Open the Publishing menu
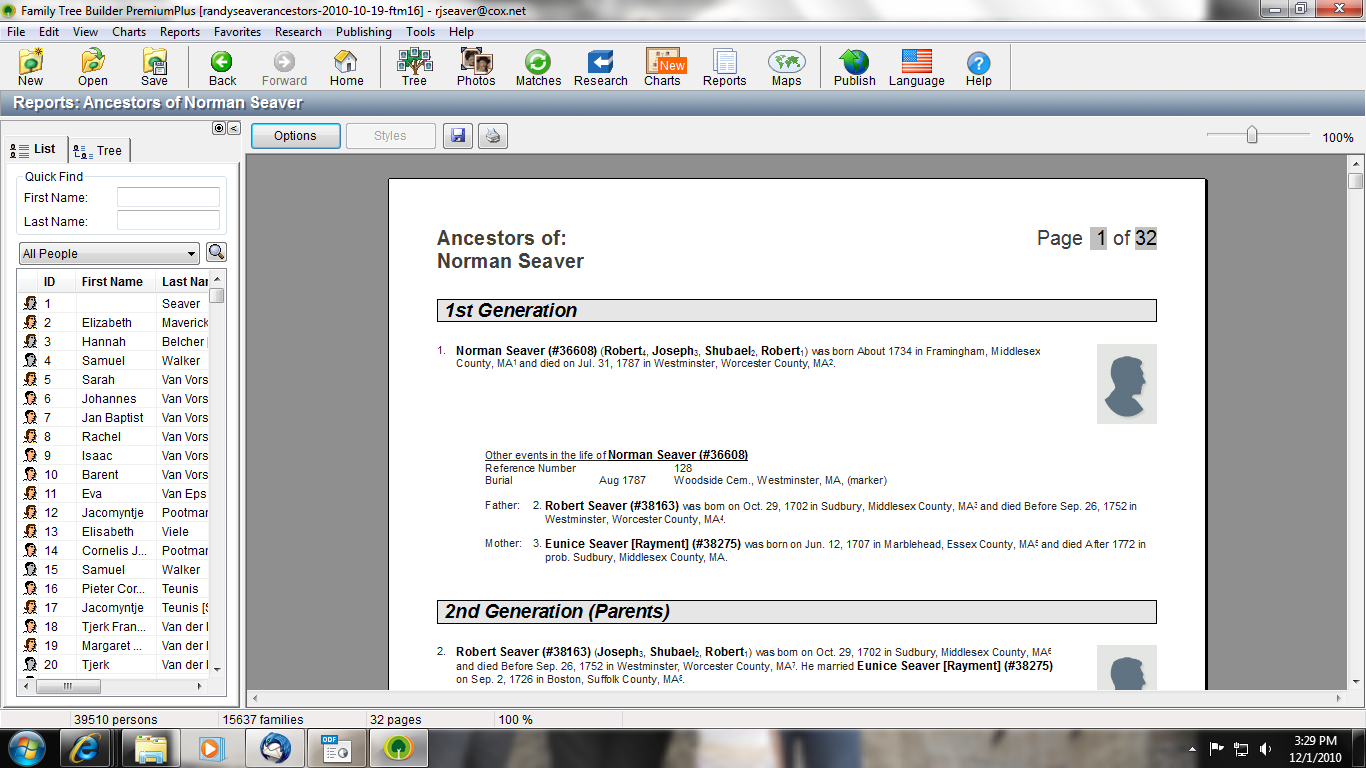Image resolution: width=1366 pixels, height=768 pixels. tap(364, 32)
